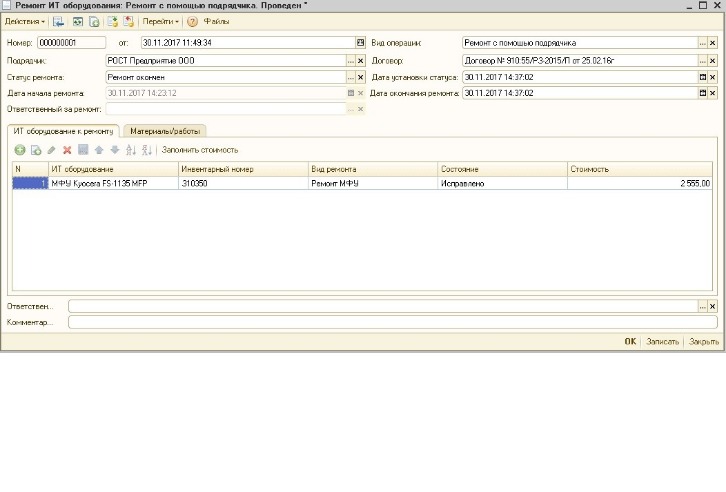Clear the Дата окончания ремонта field
Viewport: 726px width, 492px height.
coord(712,93)
